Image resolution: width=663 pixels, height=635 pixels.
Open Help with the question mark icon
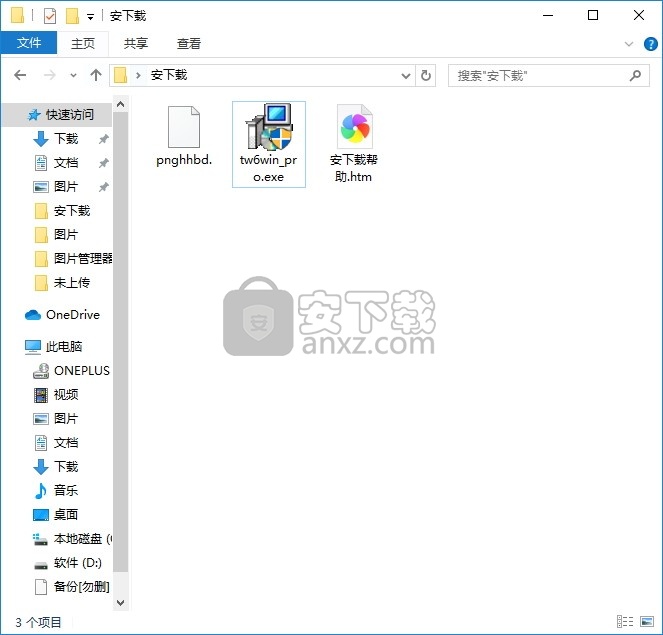(x=650, y=44)
